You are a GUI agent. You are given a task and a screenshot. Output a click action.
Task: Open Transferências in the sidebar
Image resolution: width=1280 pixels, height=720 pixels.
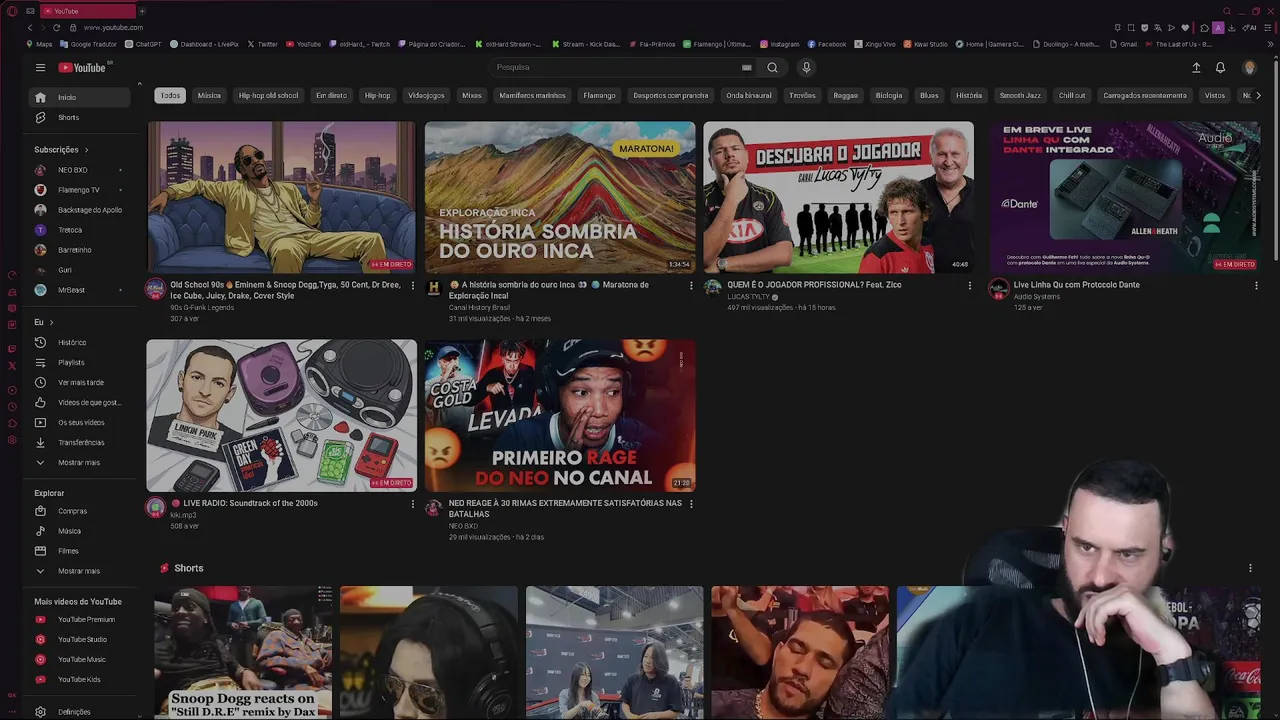tap(79, 442)
